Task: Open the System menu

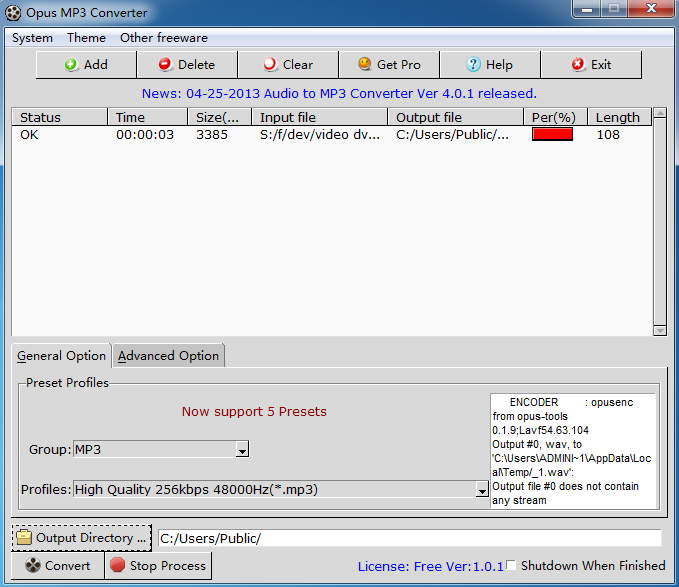Action: [32, 38]
